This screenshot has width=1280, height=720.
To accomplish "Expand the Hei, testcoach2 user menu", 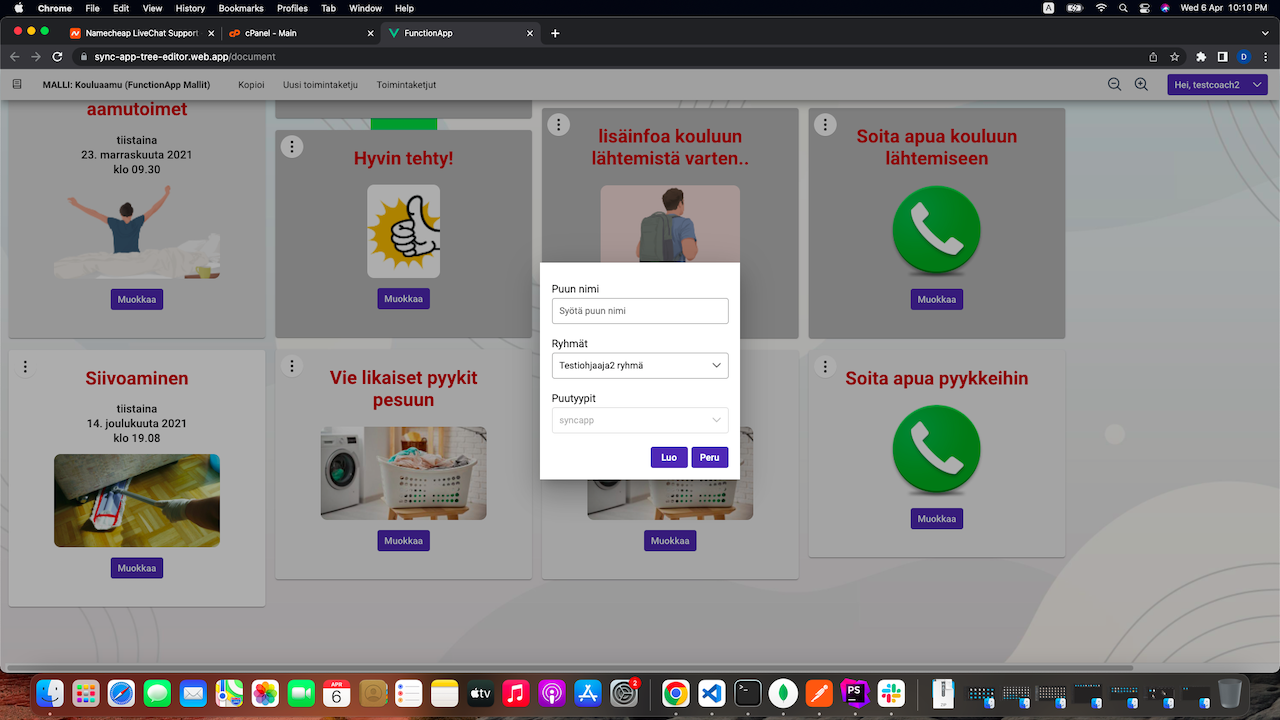I will click(x=1217, y=85).
